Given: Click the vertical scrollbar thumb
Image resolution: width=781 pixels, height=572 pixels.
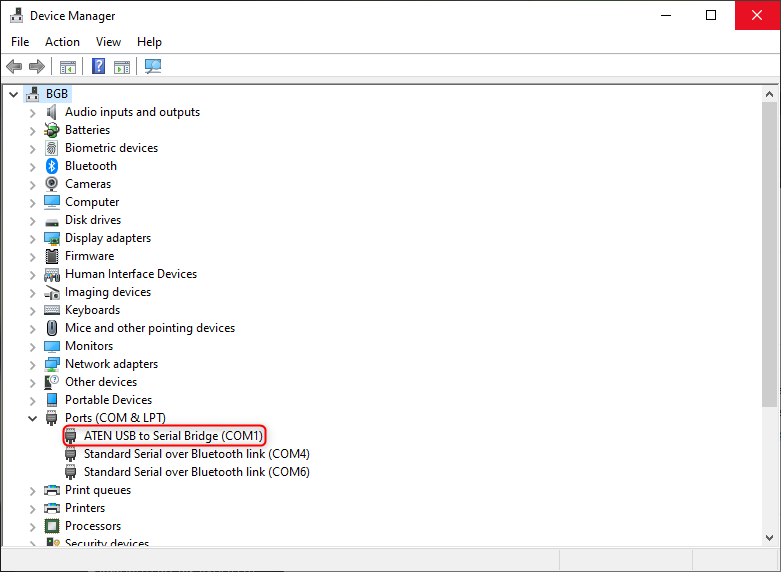Looking at the screenshot, I should 769,254.
